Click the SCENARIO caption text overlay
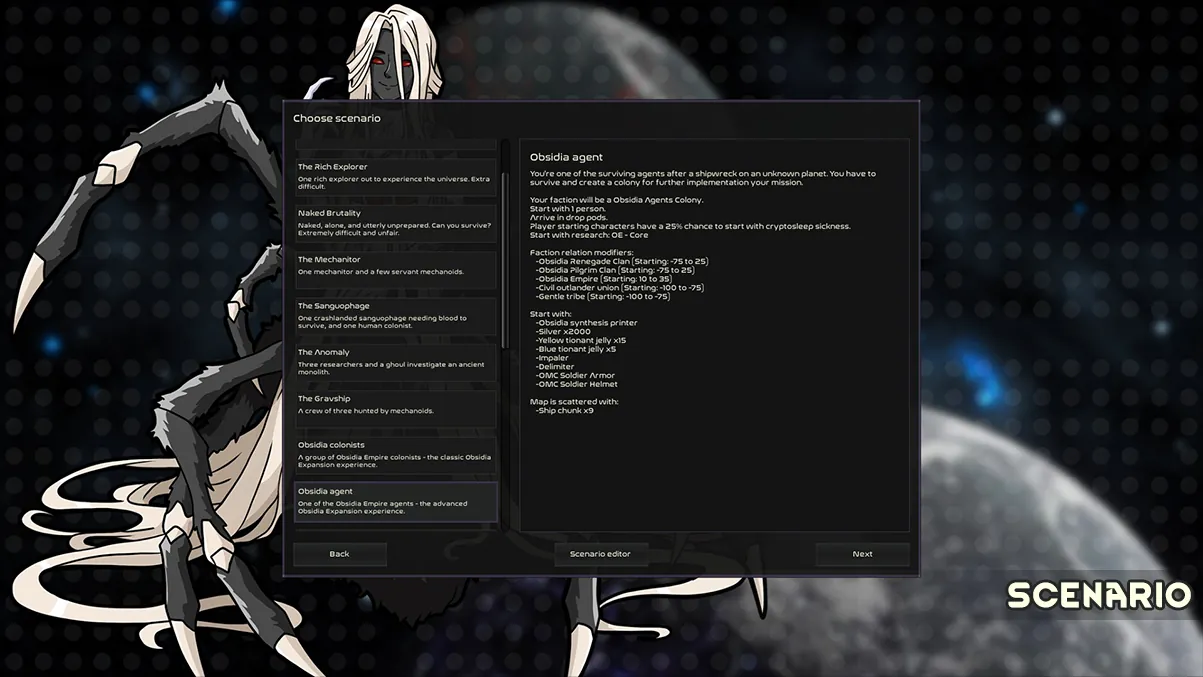Screen dimensions: 1203x677 coord(1098,595)
